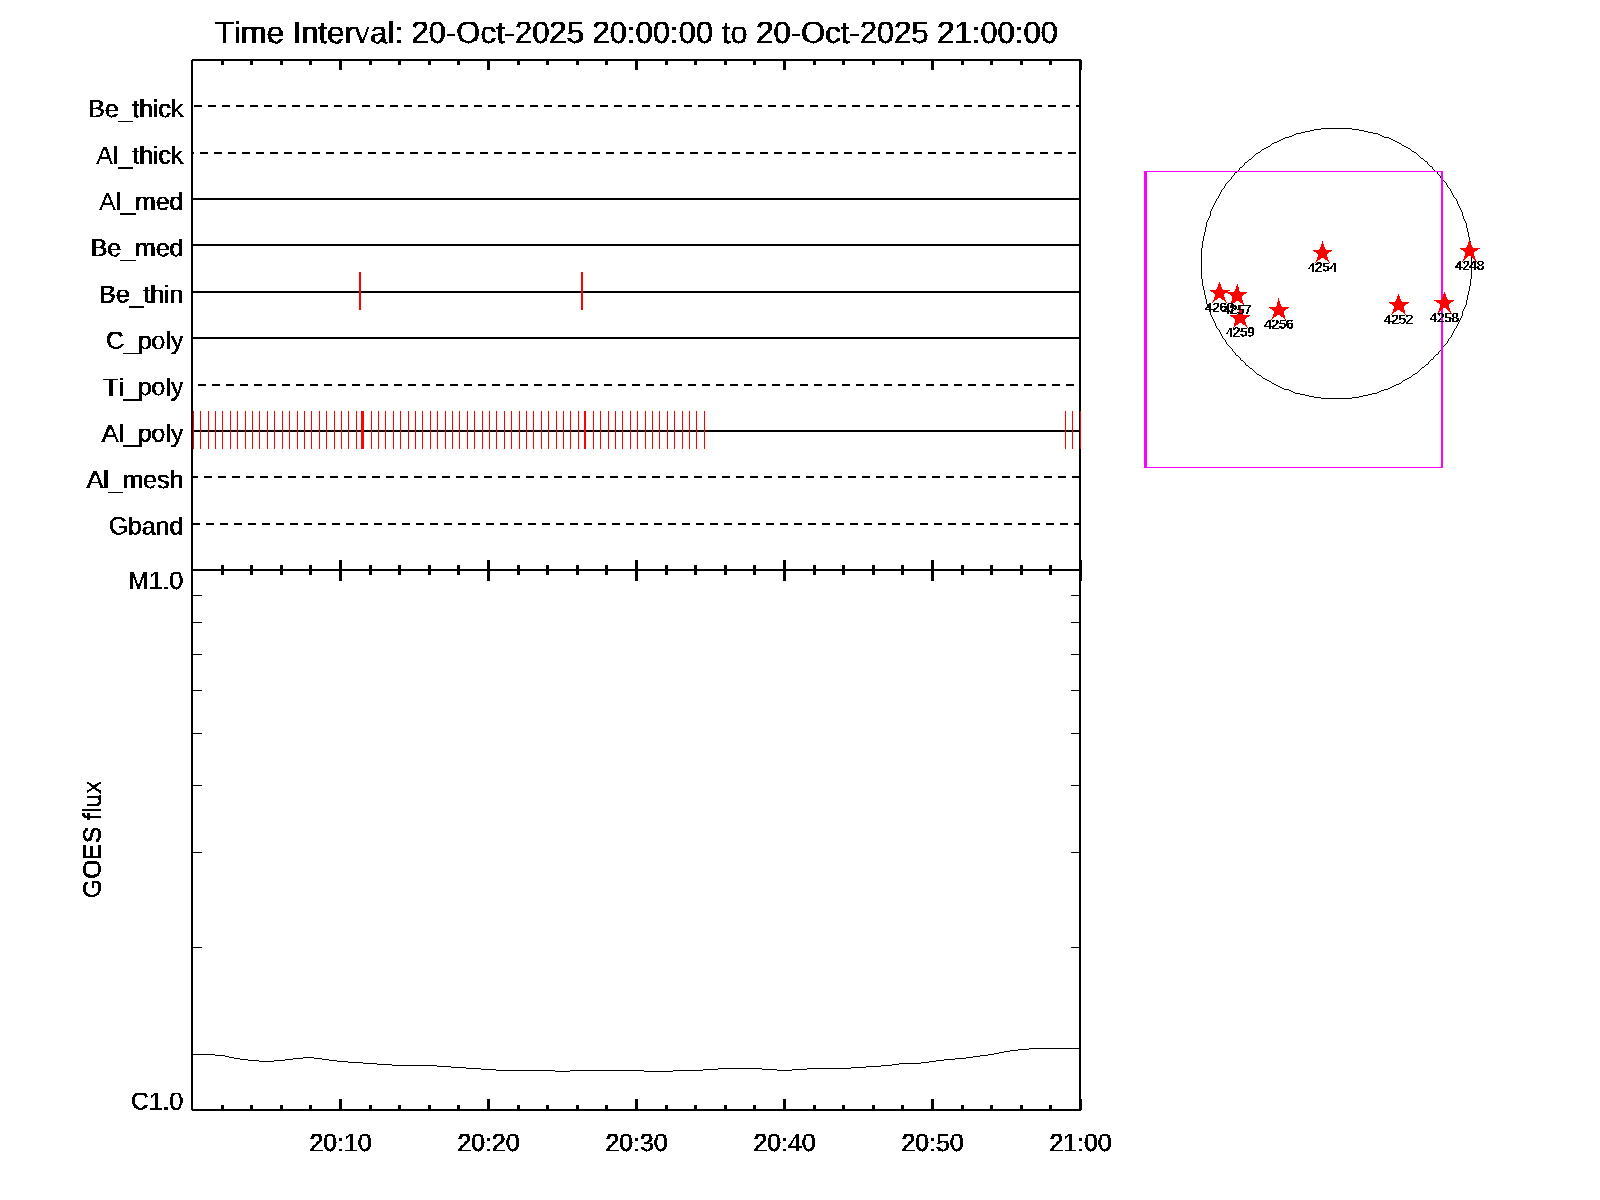Image resolution: width=1600 pixels, height=1200 pixels.
Task: Select the active region 4252 star marker
Action: (x=1398, y=305)
